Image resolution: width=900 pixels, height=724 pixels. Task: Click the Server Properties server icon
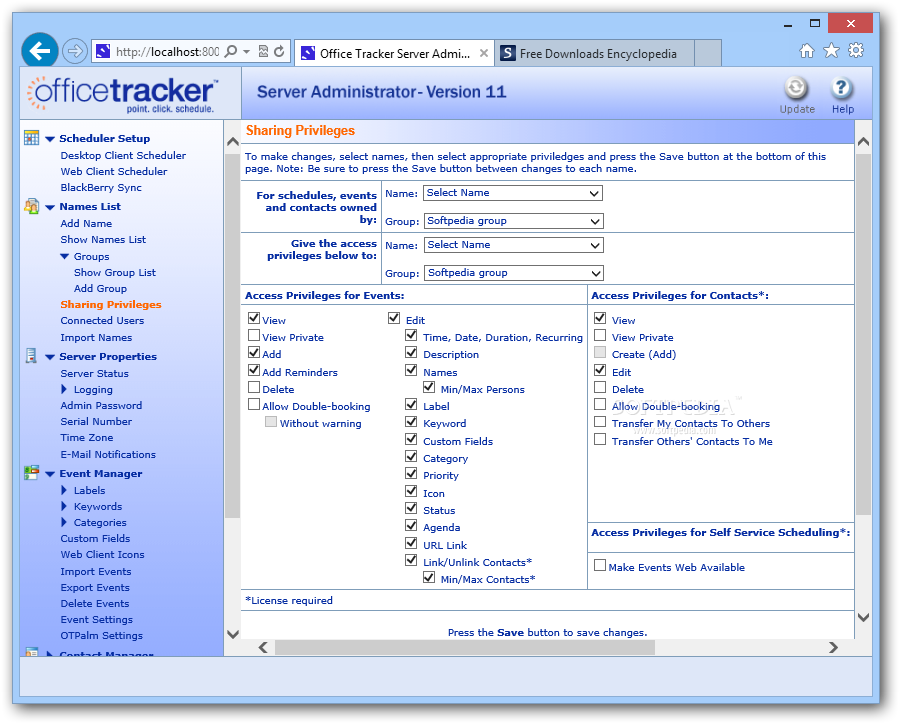click(x=32, y=356)
